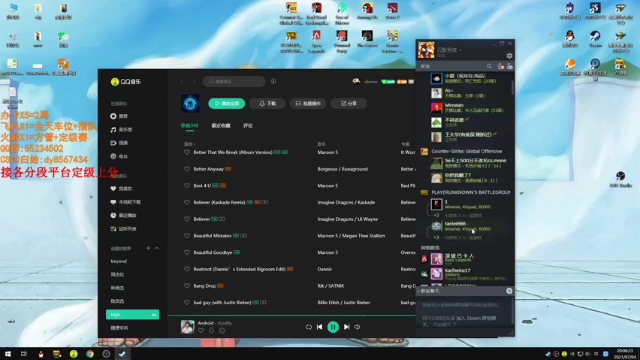Viewport: 640px width, 360px height.
Task: Click artist Billie Eilish / Justin Bieber
Action: point(344,302)
